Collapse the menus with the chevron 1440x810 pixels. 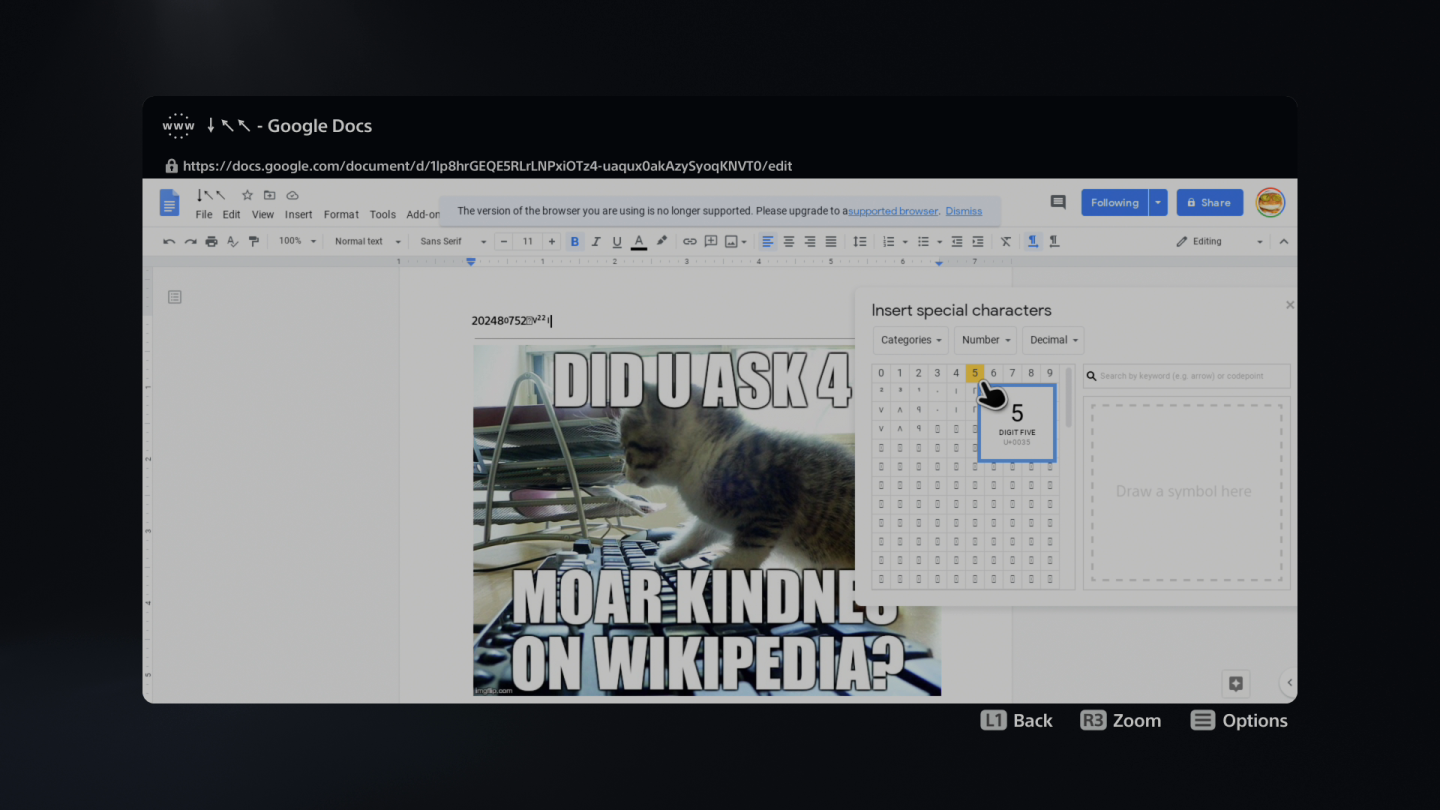pos(1284,241)
